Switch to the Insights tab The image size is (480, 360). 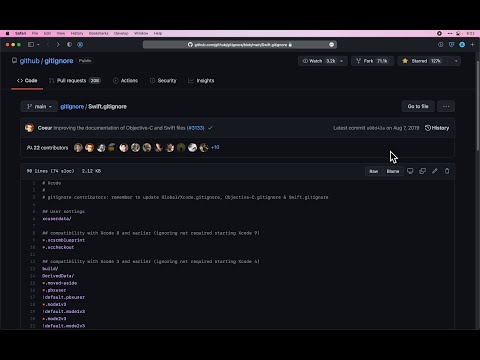[x=201, y=81]
